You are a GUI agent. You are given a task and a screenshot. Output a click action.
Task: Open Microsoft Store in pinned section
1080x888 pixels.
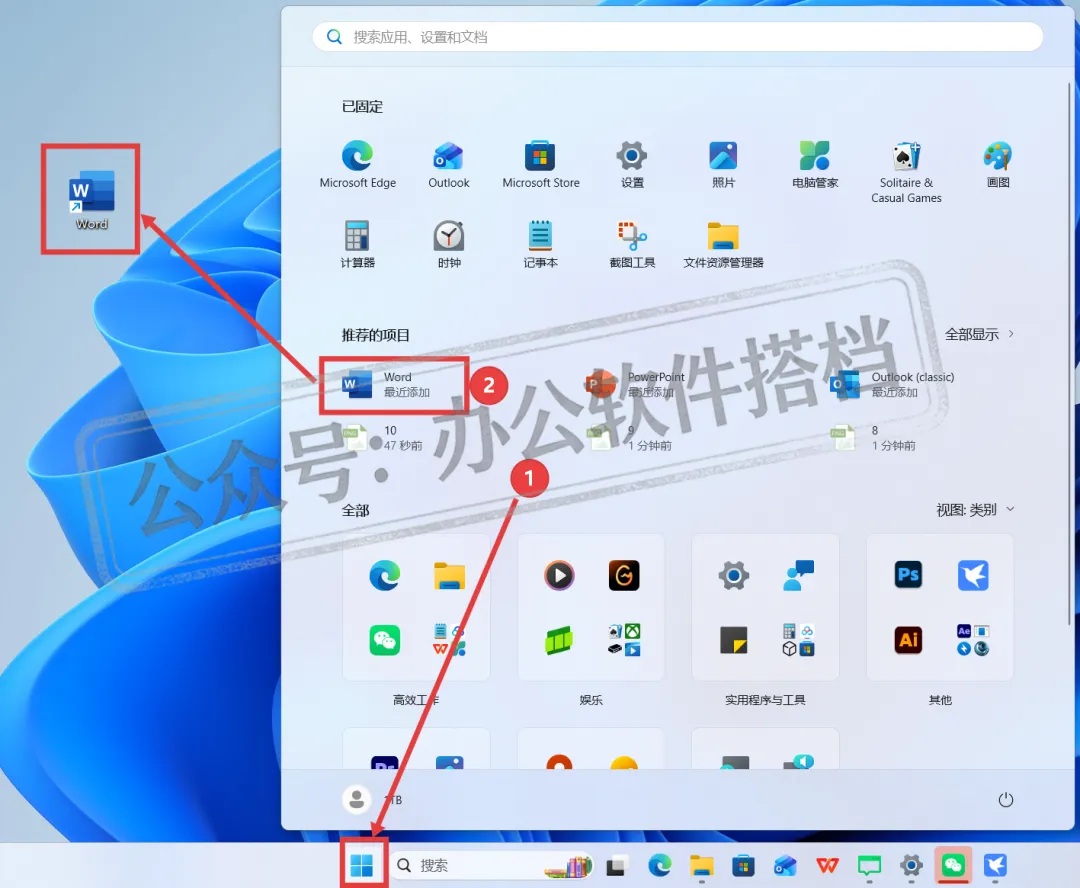pos(541,164)
